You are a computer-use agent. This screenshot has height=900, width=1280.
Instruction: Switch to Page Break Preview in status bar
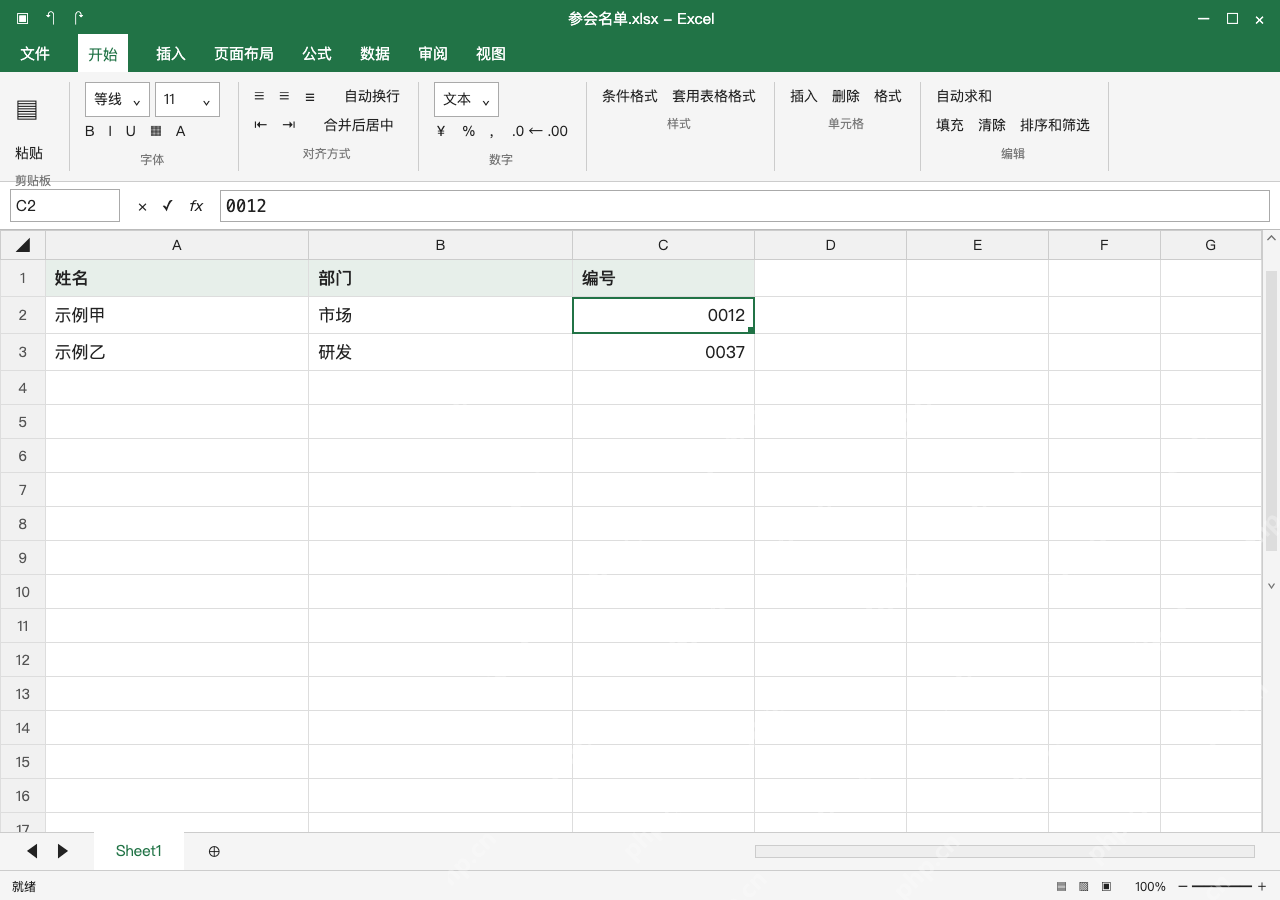pyautogui.click(x=1106, y=886)
